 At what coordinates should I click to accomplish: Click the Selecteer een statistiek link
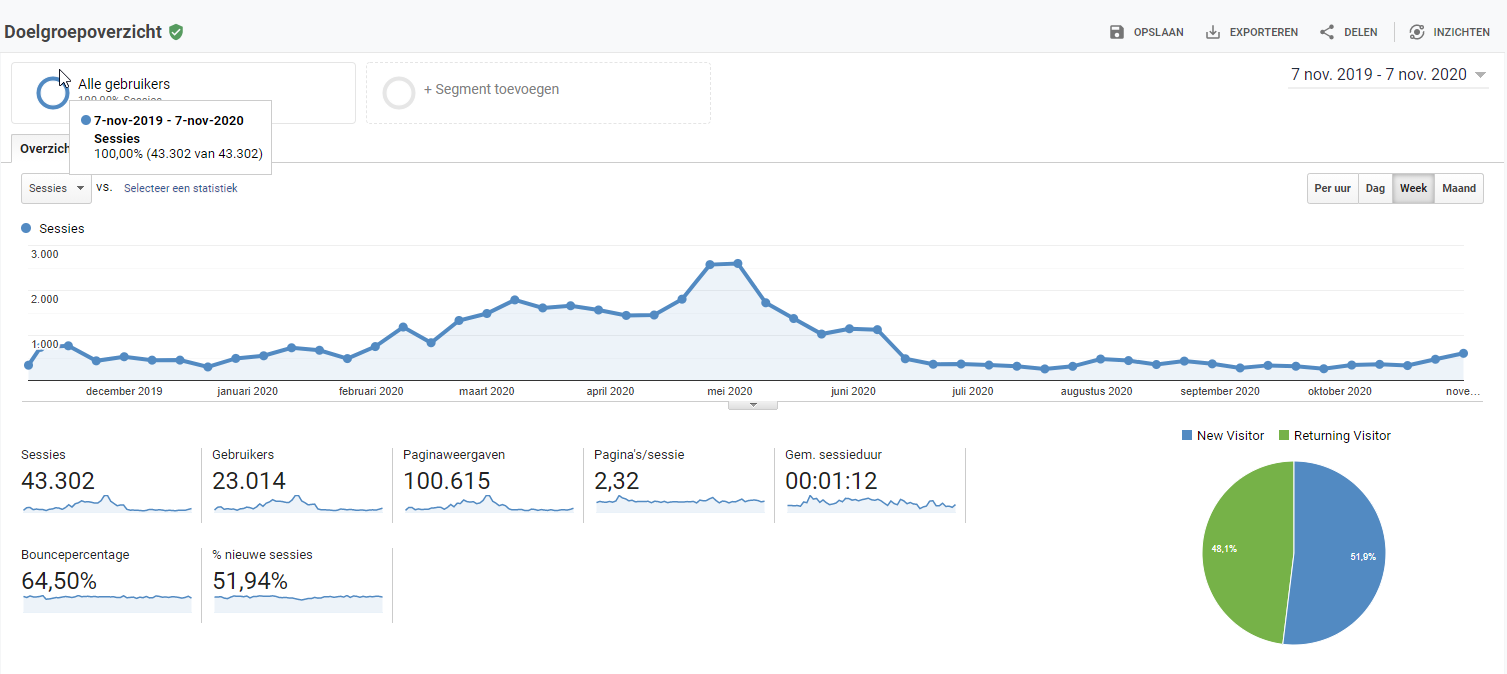pos(181,188)
